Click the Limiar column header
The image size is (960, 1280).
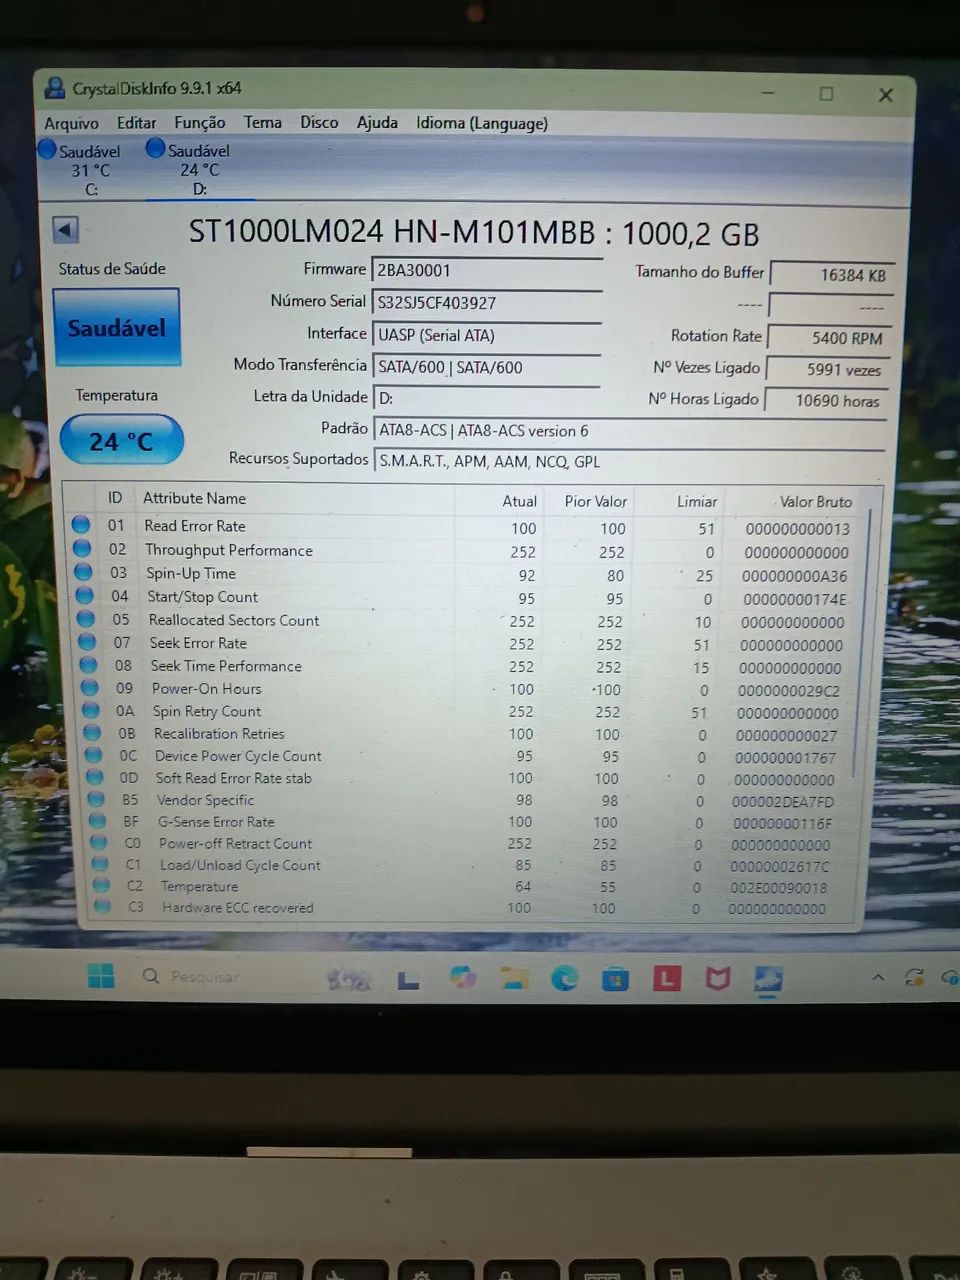click(x=696, y=501)
